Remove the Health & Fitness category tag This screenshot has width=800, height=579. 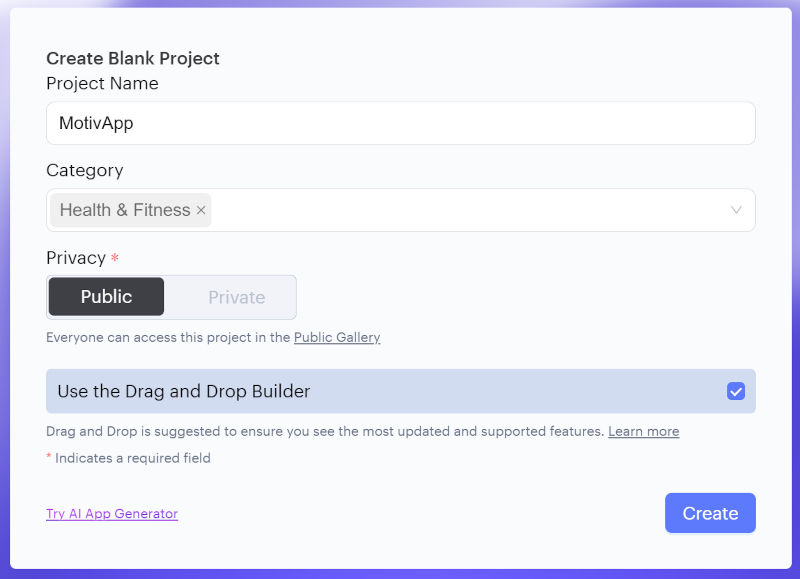(x=201, y=210)
